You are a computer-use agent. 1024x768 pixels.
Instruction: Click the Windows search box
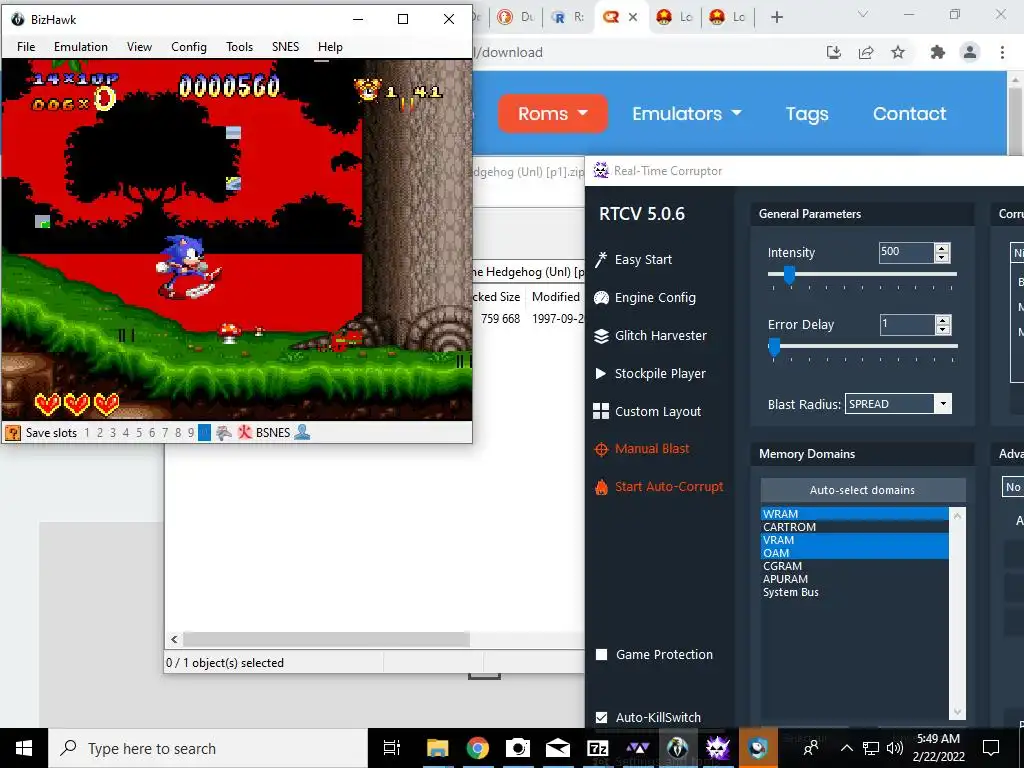tap(208, 748)
